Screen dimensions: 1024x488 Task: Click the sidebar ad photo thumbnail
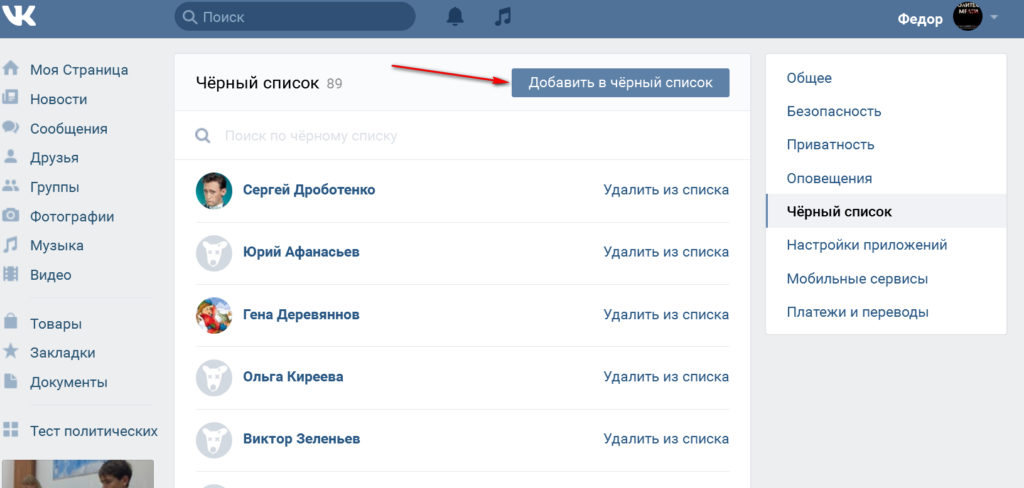click(x=78, y=474)
